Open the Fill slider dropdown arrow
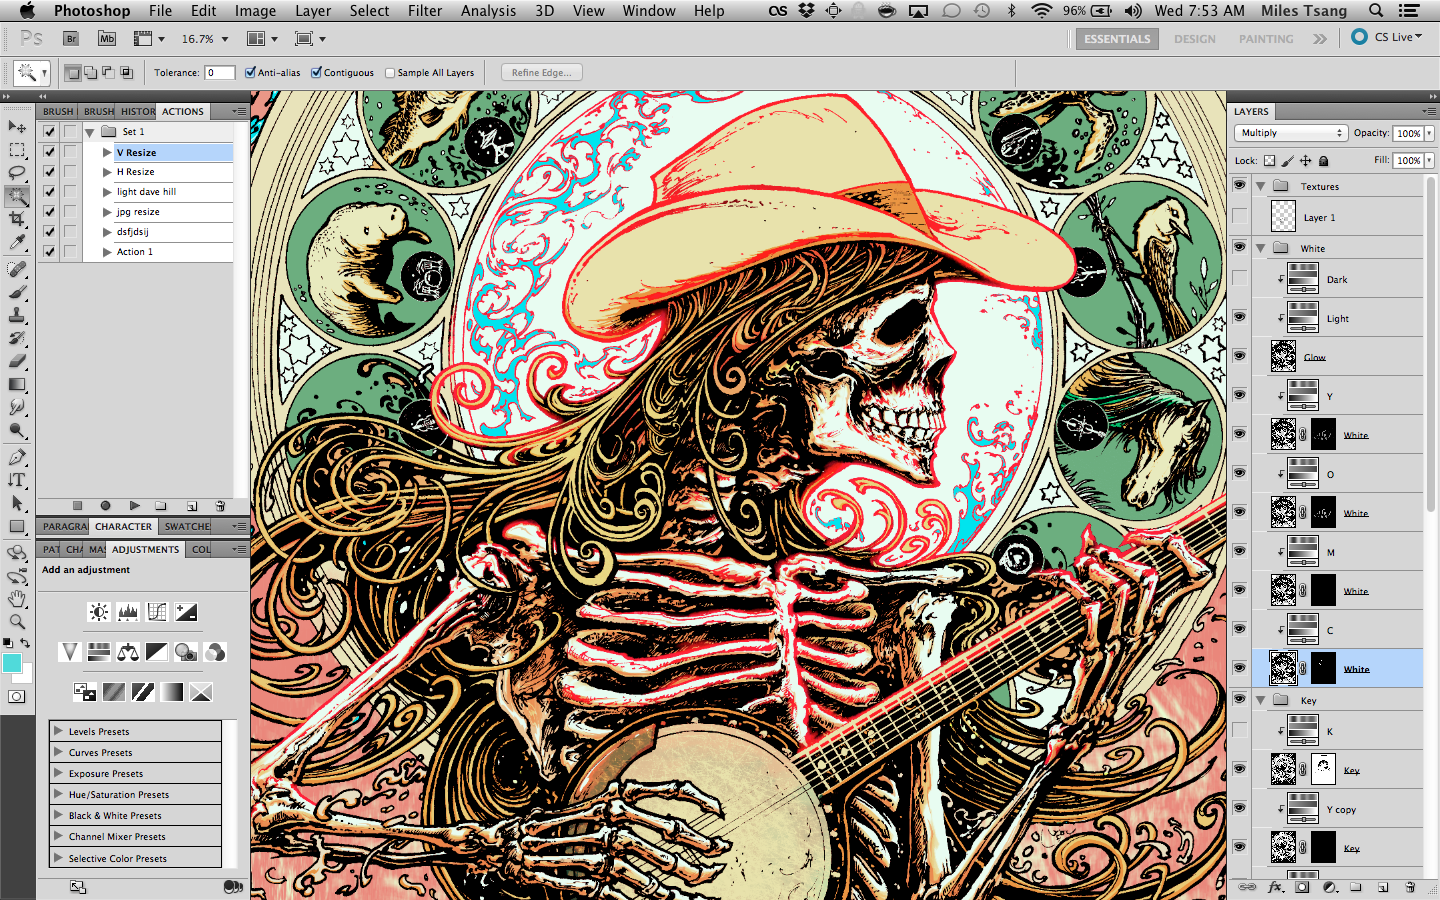 pos(1430,160)
